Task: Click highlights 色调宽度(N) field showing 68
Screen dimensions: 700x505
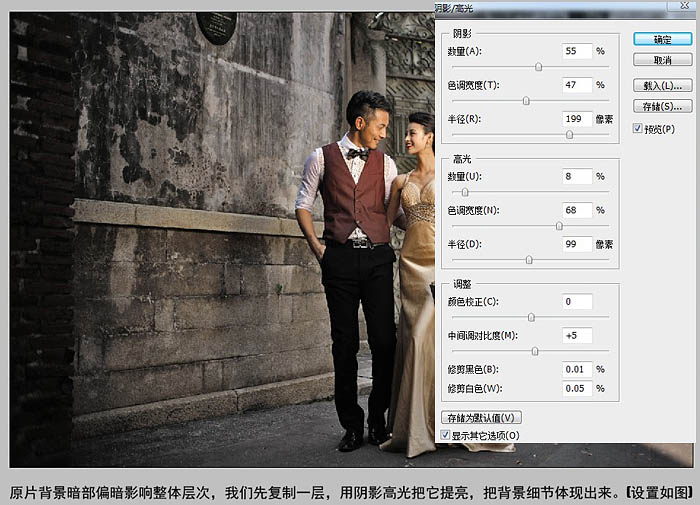Action: (x=577, y=210)
